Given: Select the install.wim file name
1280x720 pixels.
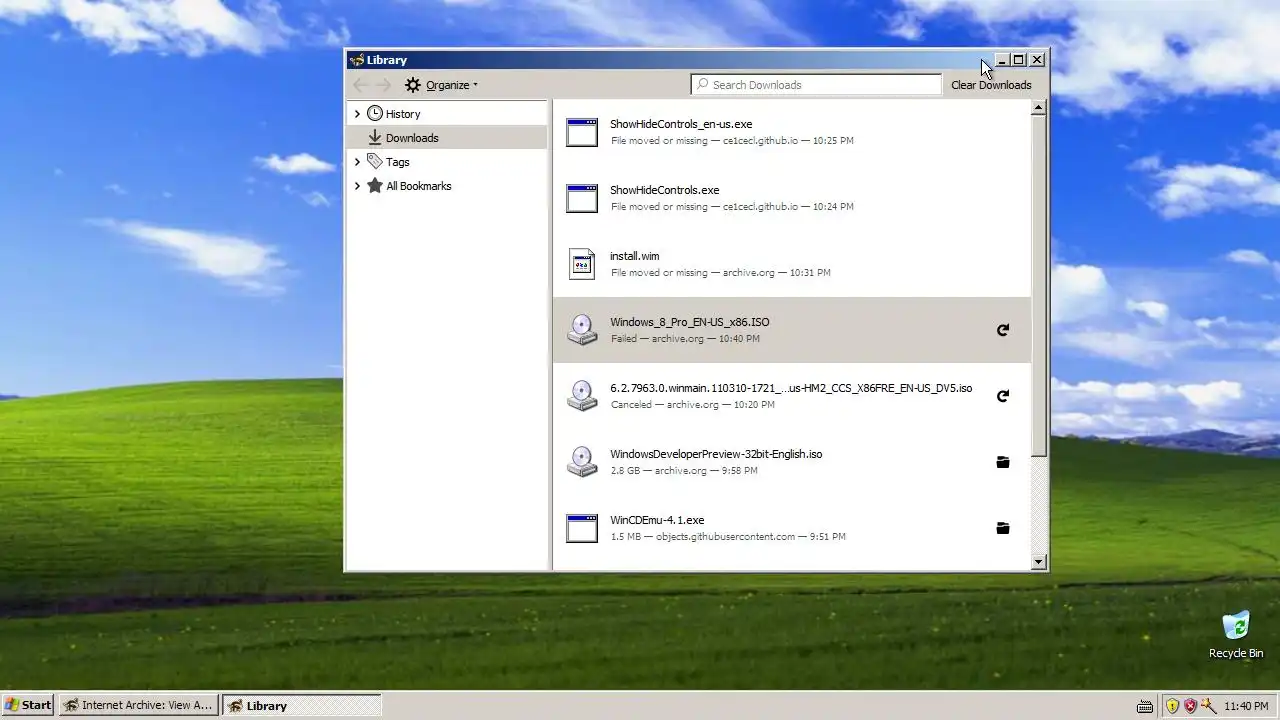Looking at the screenshot, I should [x=635, y=256].
